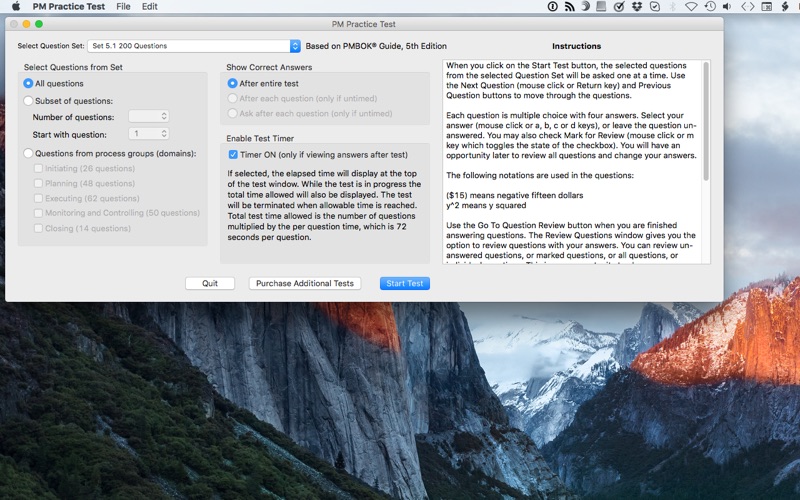
Task: Click the 'Enable Test Timer' label
Action: (x=260, y=138)
